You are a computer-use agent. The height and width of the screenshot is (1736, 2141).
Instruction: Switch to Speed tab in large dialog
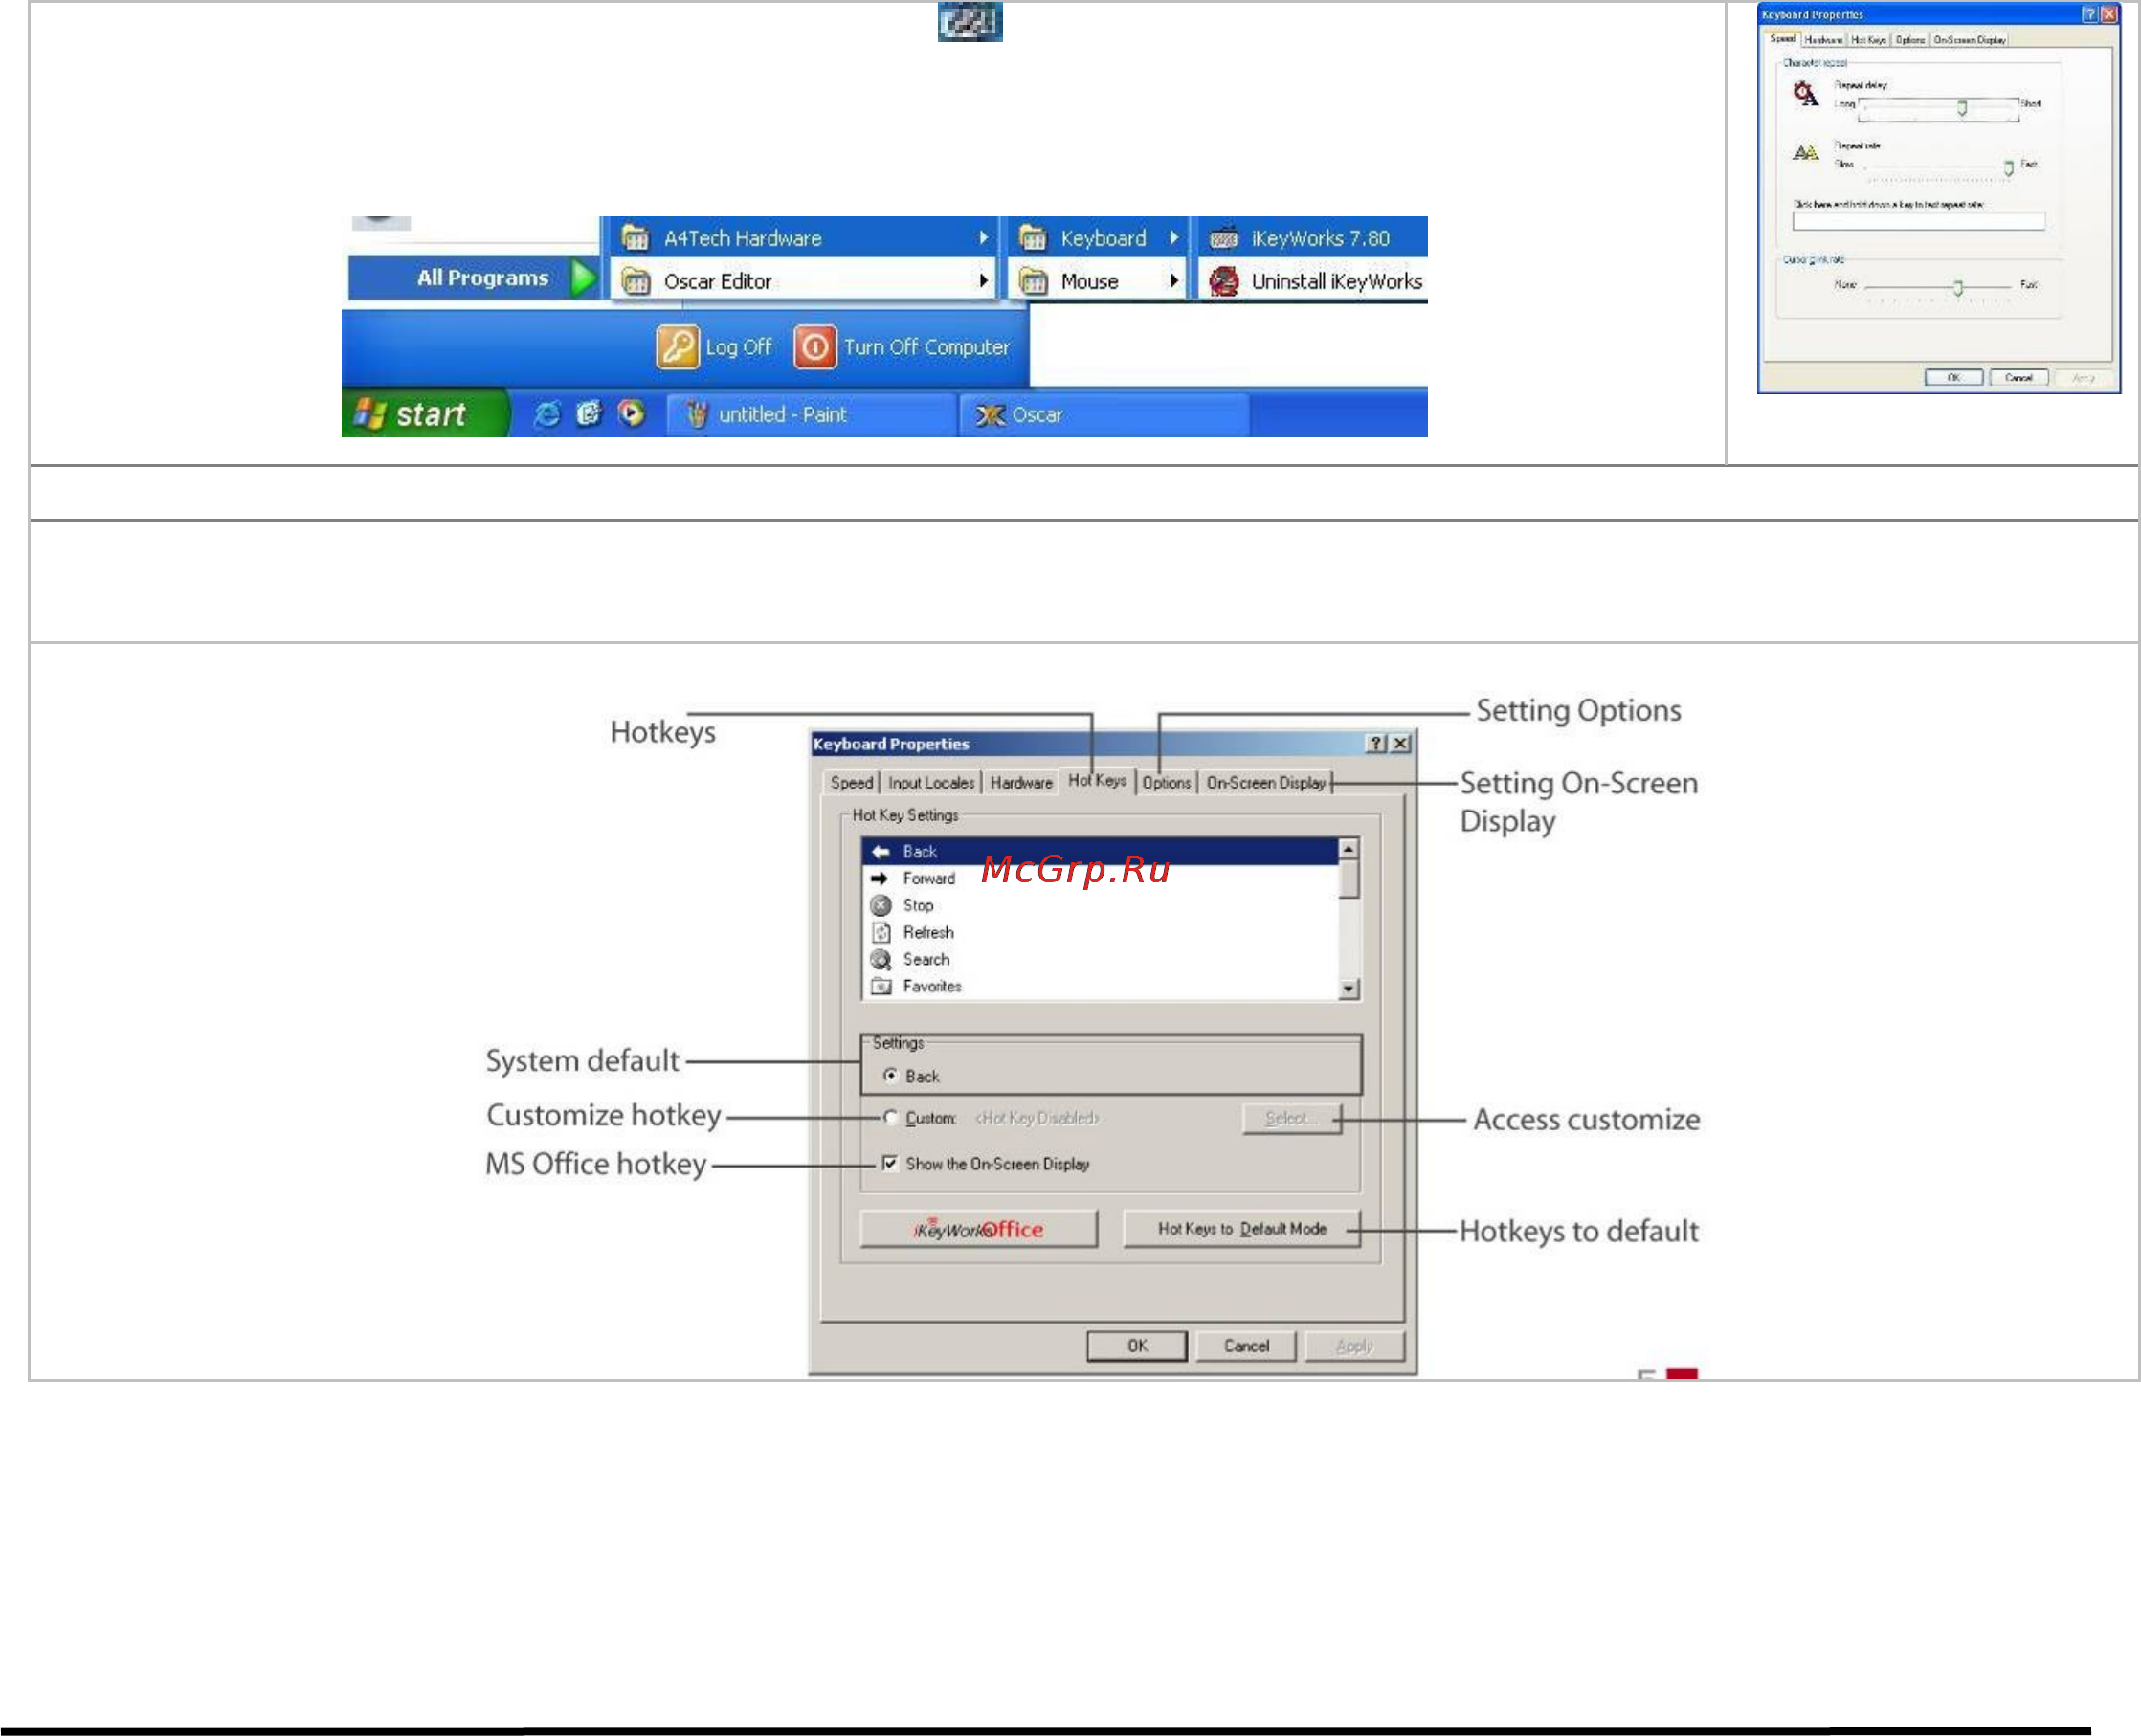tap(851, 782)
